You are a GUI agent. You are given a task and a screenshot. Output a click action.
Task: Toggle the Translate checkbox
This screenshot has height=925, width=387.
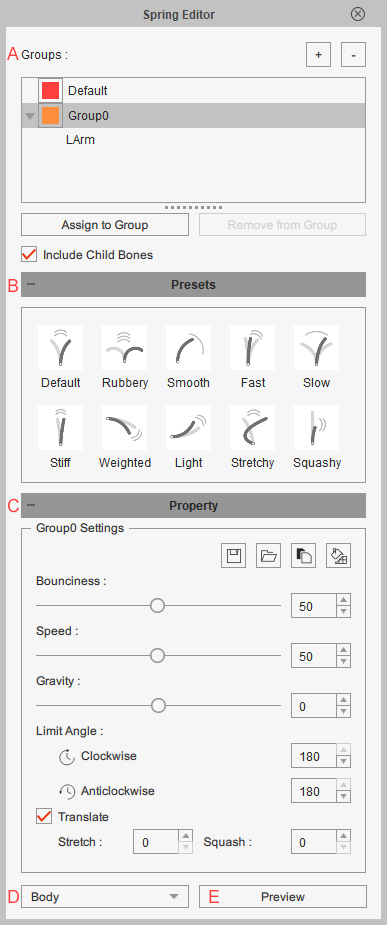[x=44, y=817]
